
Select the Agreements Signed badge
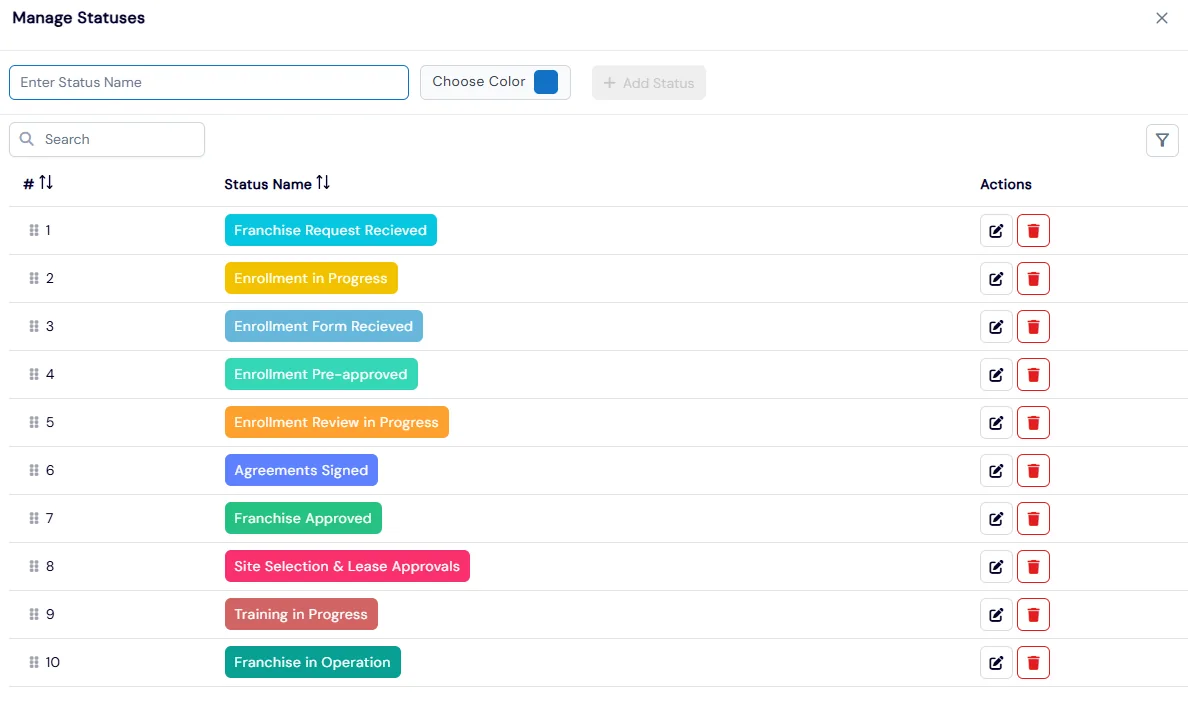click(x=301, y=470)
